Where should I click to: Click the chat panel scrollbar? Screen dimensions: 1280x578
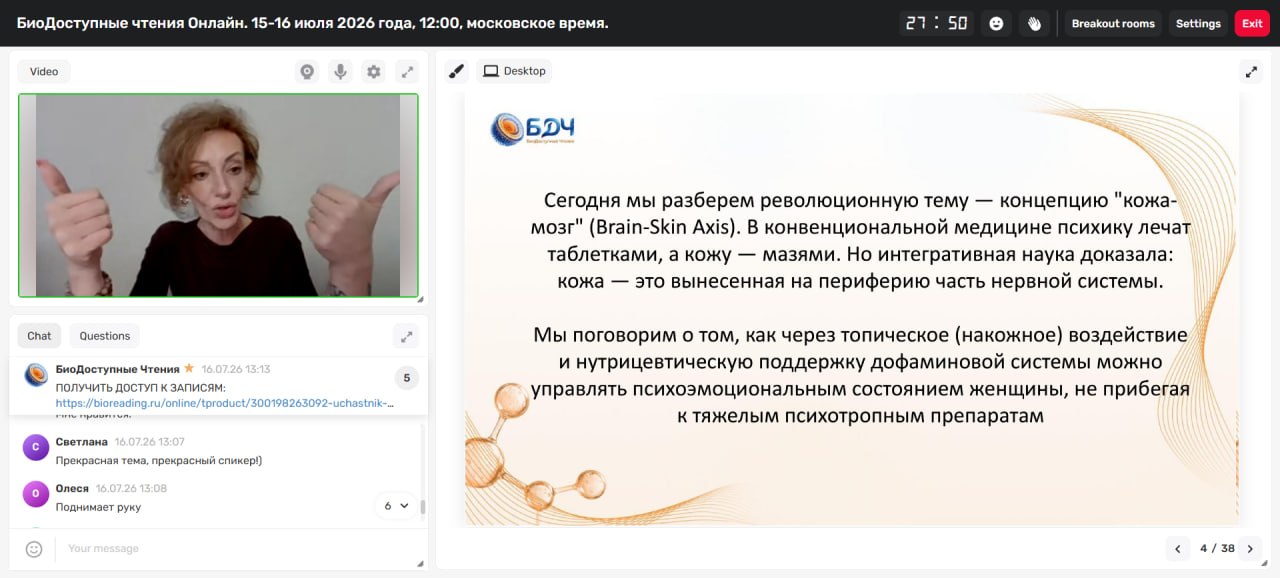pos(423,507)
